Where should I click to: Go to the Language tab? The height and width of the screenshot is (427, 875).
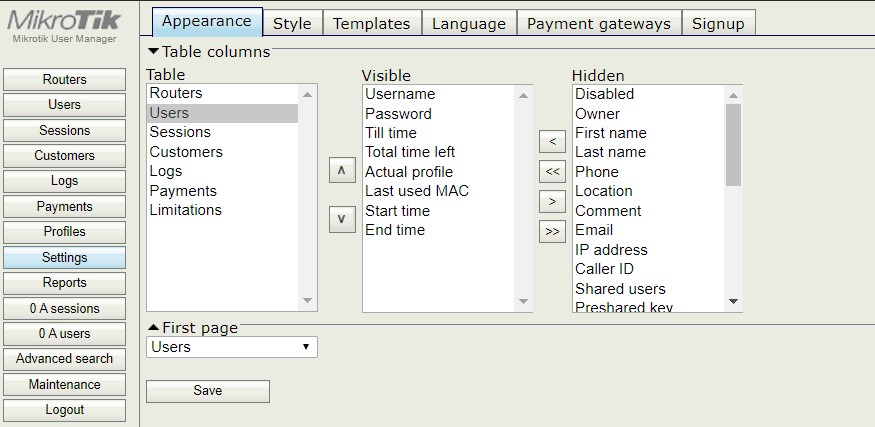pyautogui.click(x=468, y=23)
